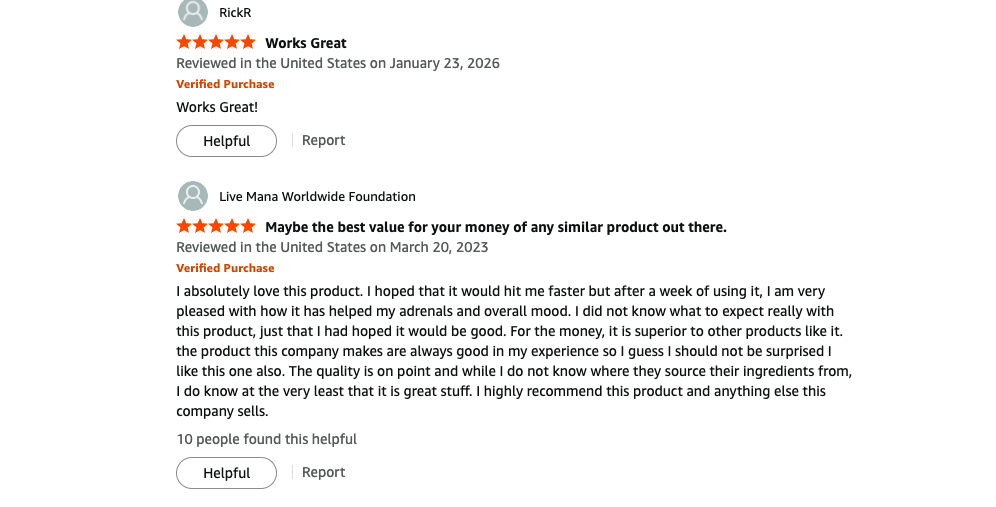Click Verified Purchase under the March 2023 review

pyautogui.click(x=225, y=268)
